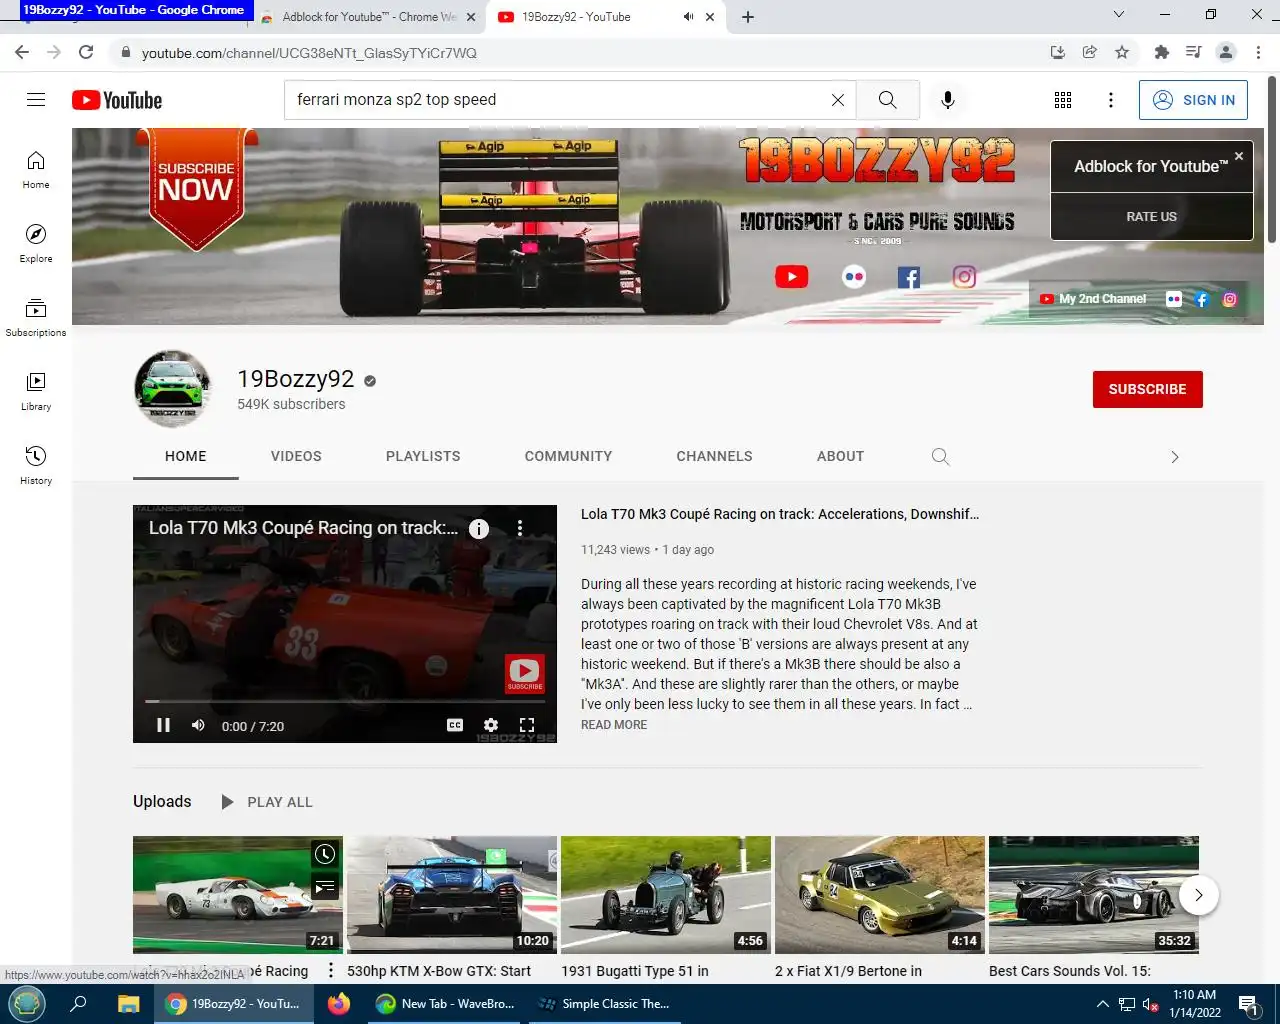Mute the featured video volume

pos(198,725)
